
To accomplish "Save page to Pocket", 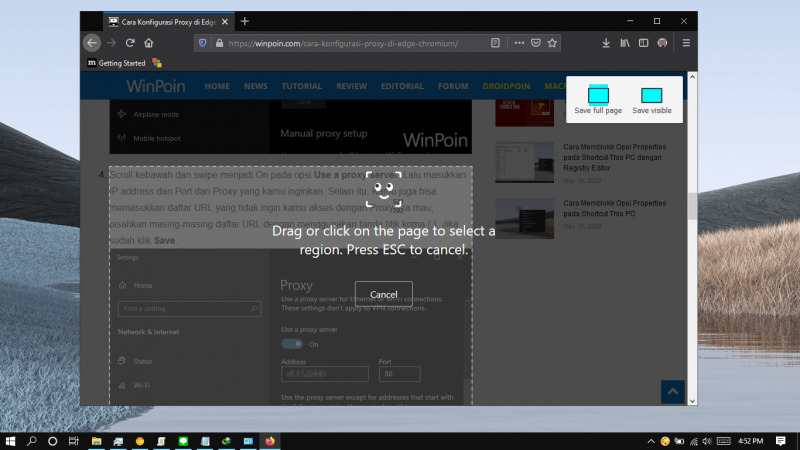I will click(536, 43).
